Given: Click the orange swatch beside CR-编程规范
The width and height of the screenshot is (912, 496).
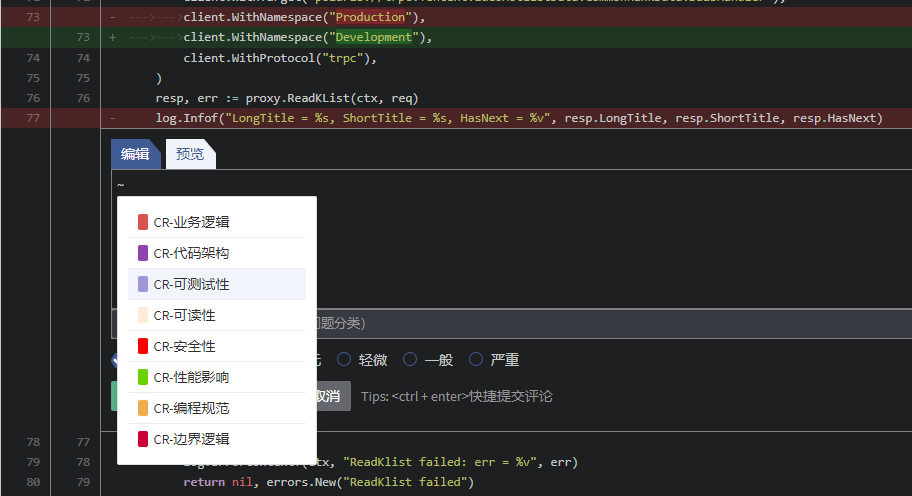Looking at the screenshot, I should click(143, 408).
